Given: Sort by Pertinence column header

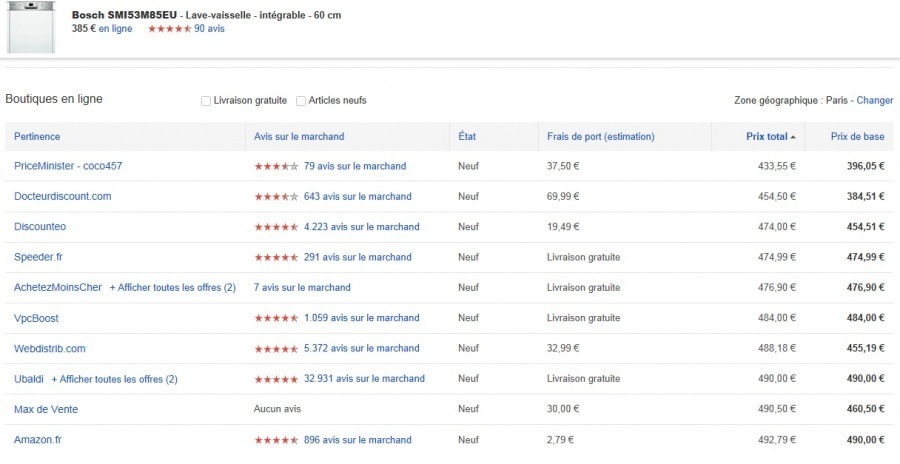Looking at the screenshot, I should pos(37,136).
